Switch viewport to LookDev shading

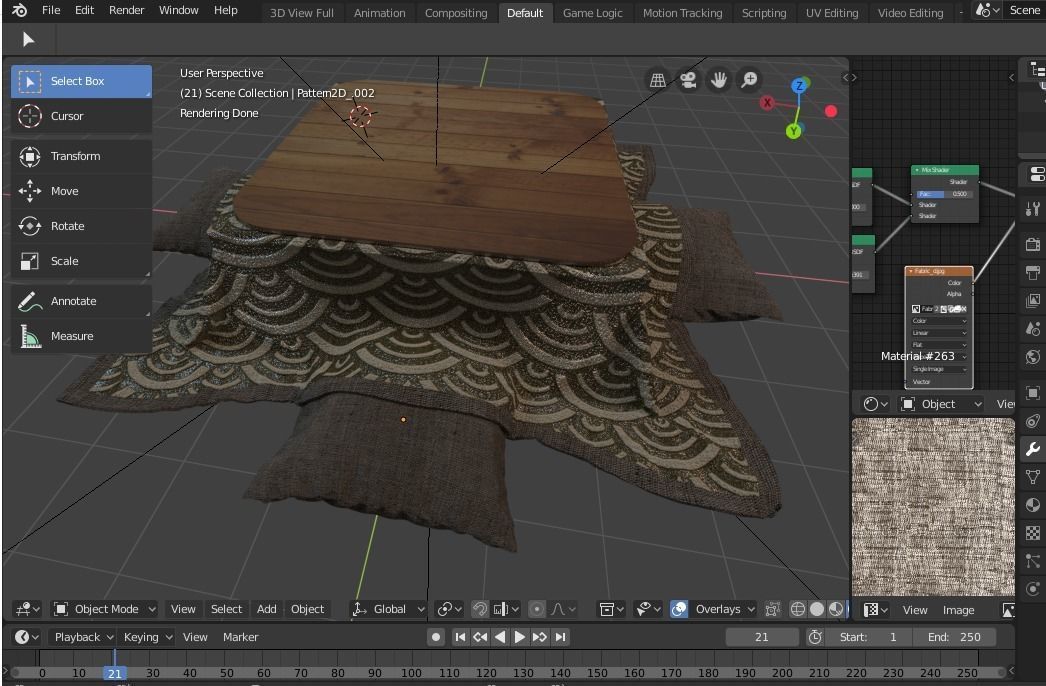[x=835, y=609]
